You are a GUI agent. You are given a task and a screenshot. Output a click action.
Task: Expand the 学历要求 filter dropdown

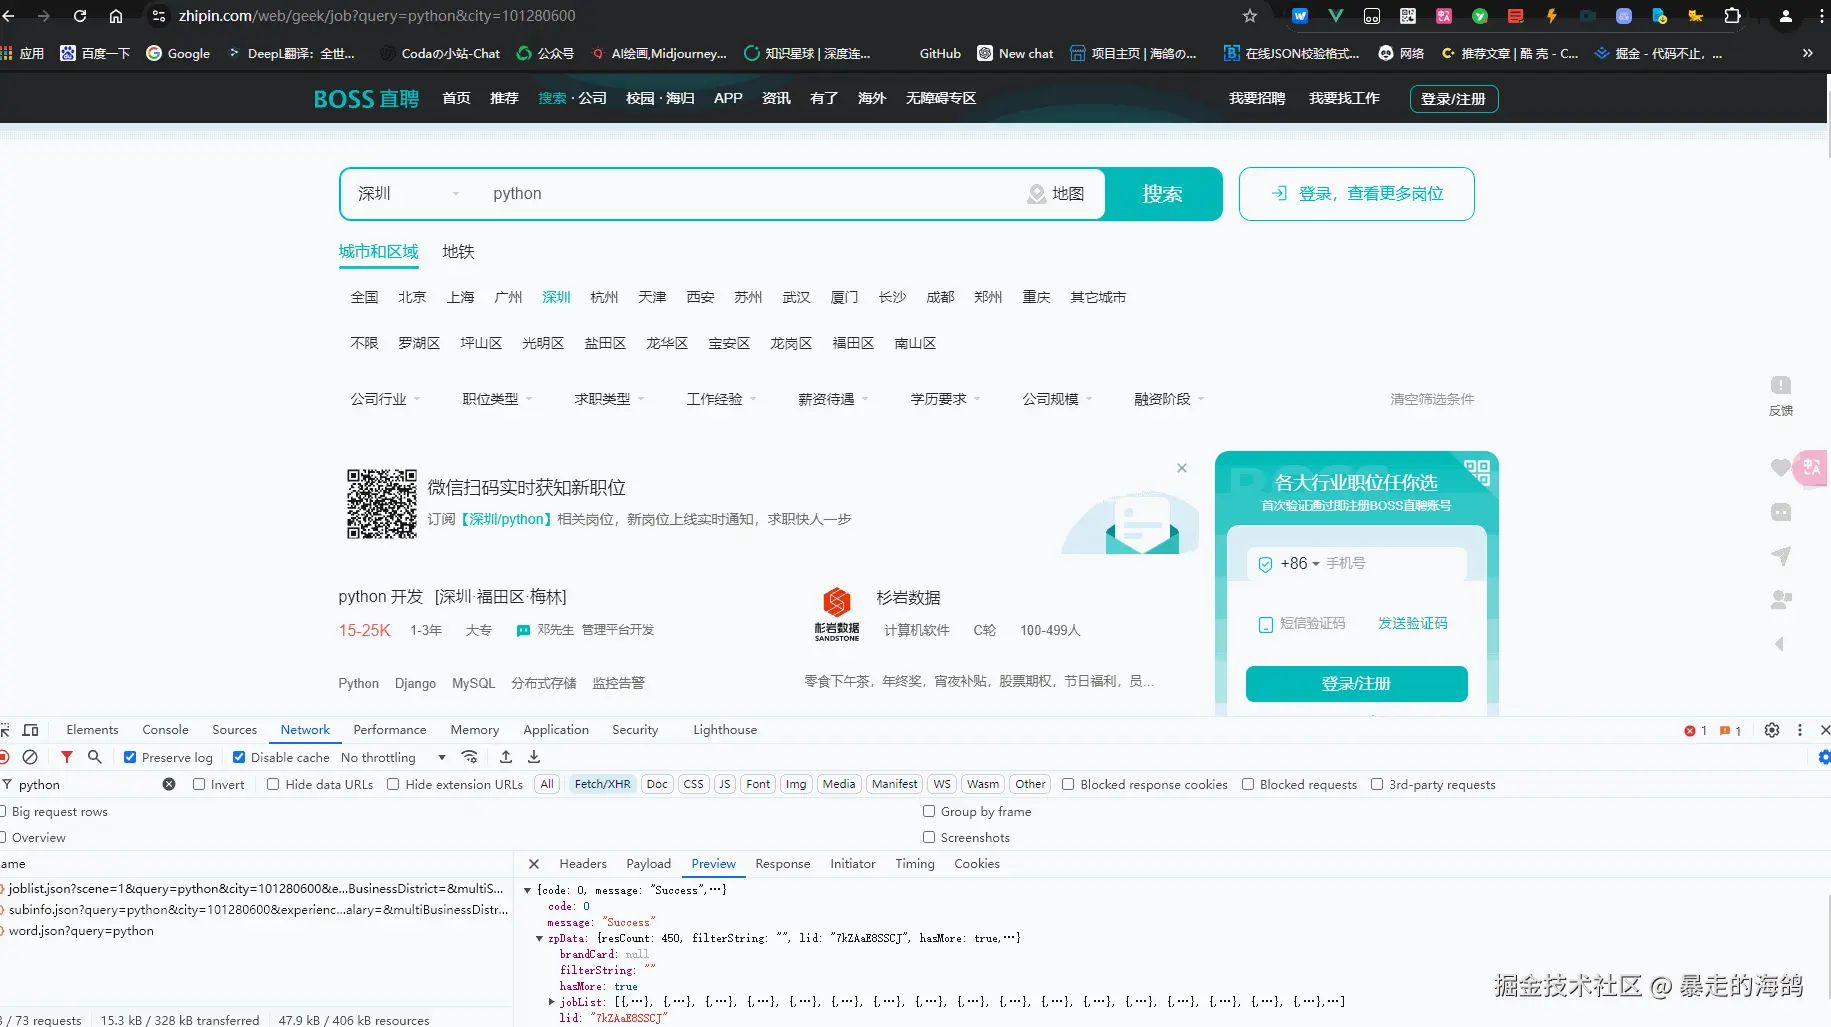click(945, 399)
